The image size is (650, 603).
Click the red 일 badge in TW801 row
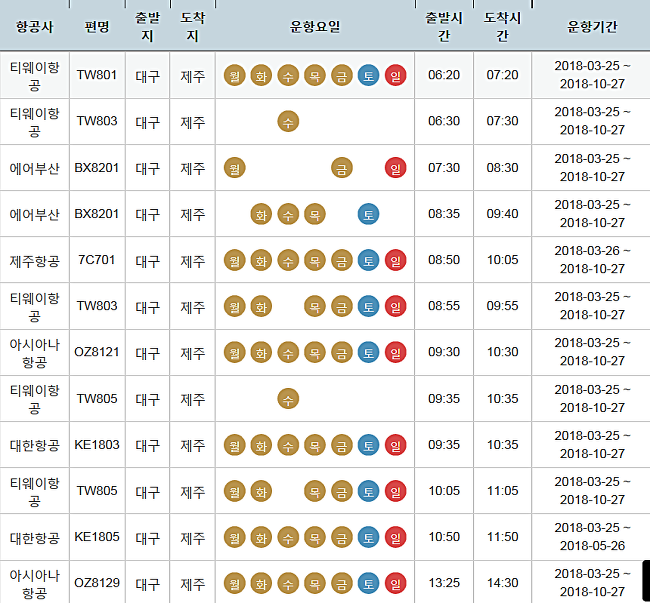tap(395, 75)
